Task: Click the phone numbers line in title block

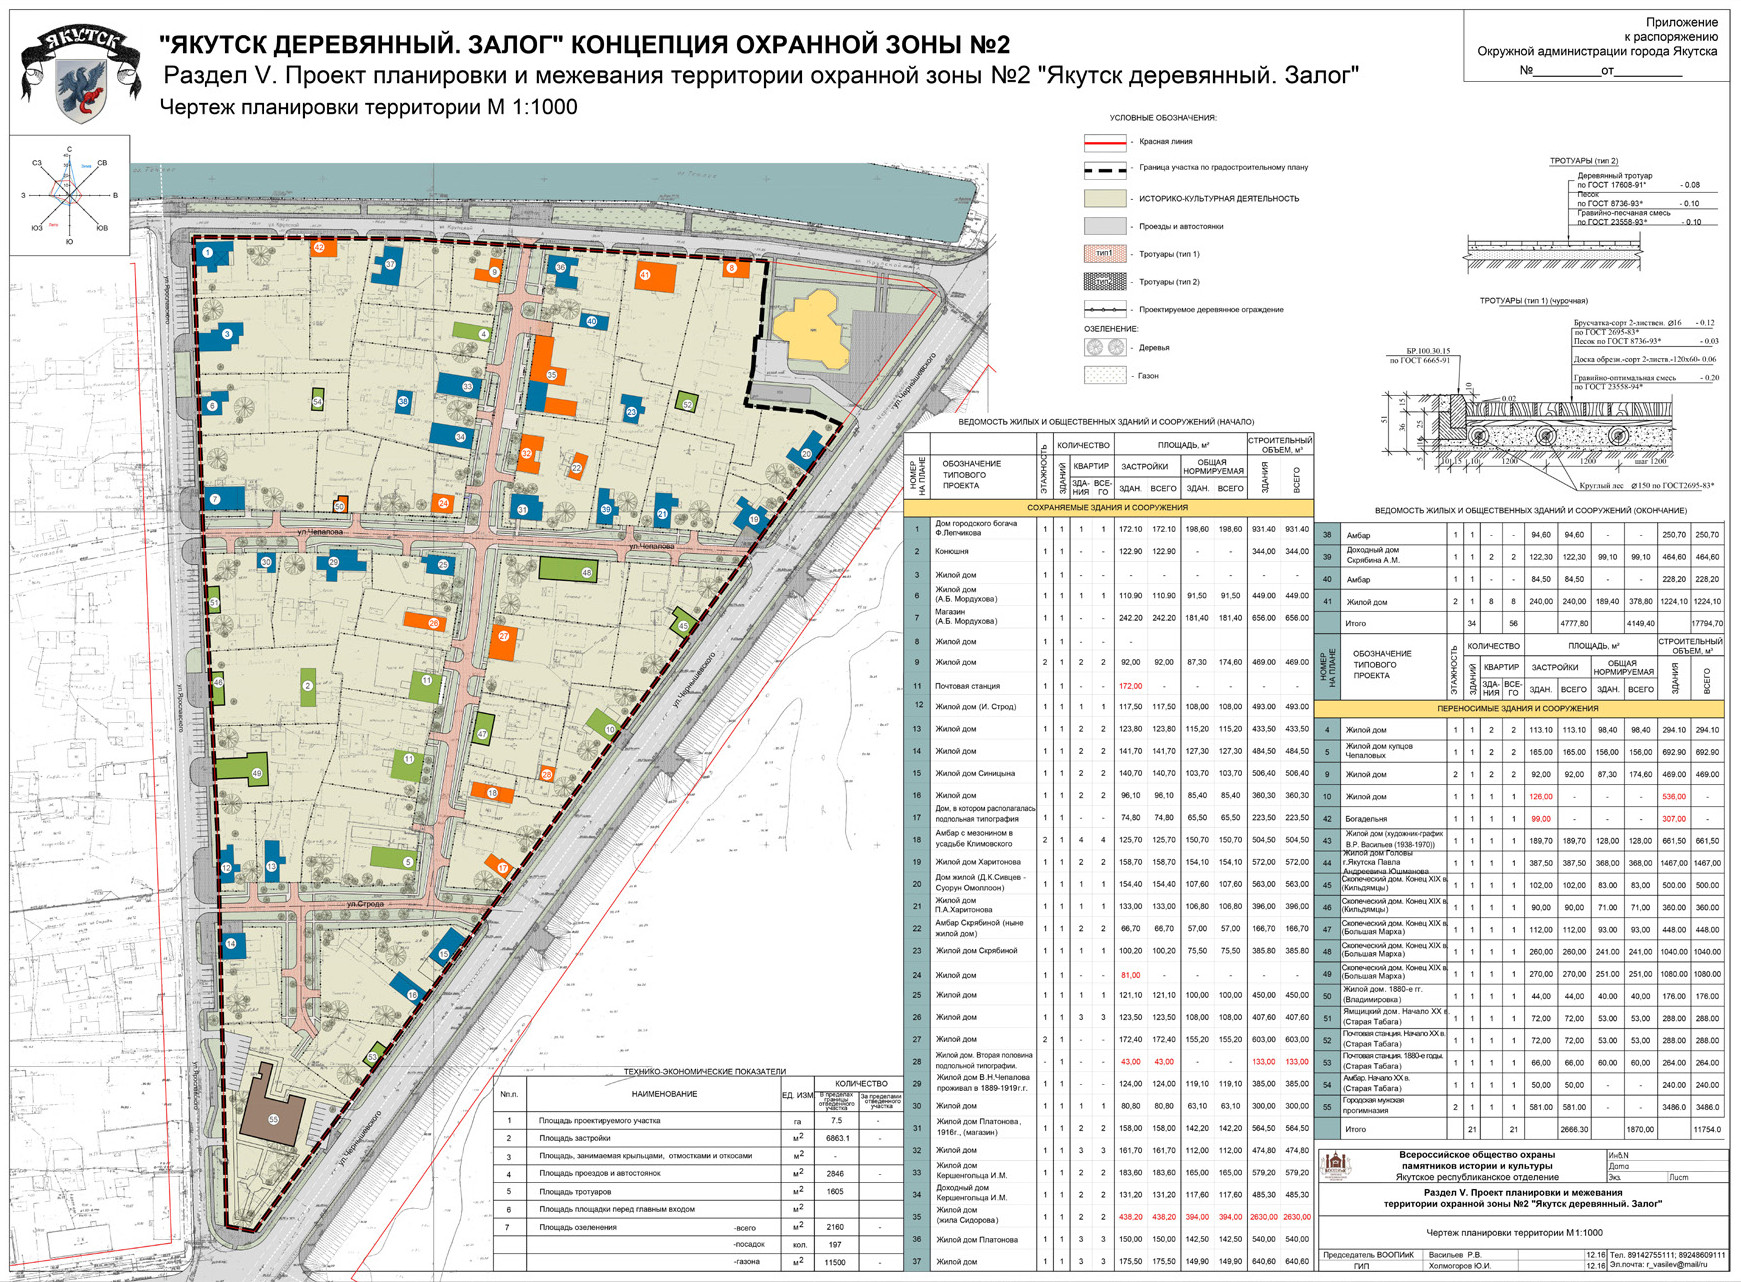Action: 1668,1254
